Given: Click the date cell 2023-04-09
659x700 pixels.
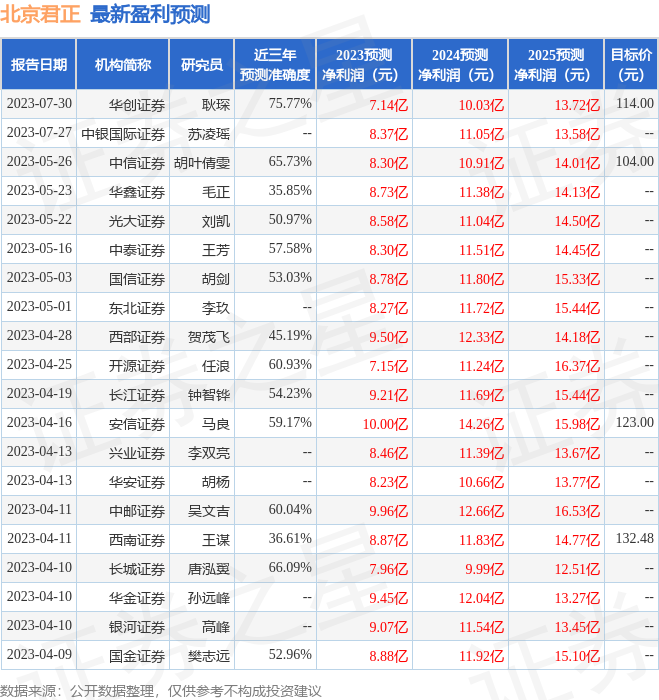Looking at the screenshot, I should [39, 655].
